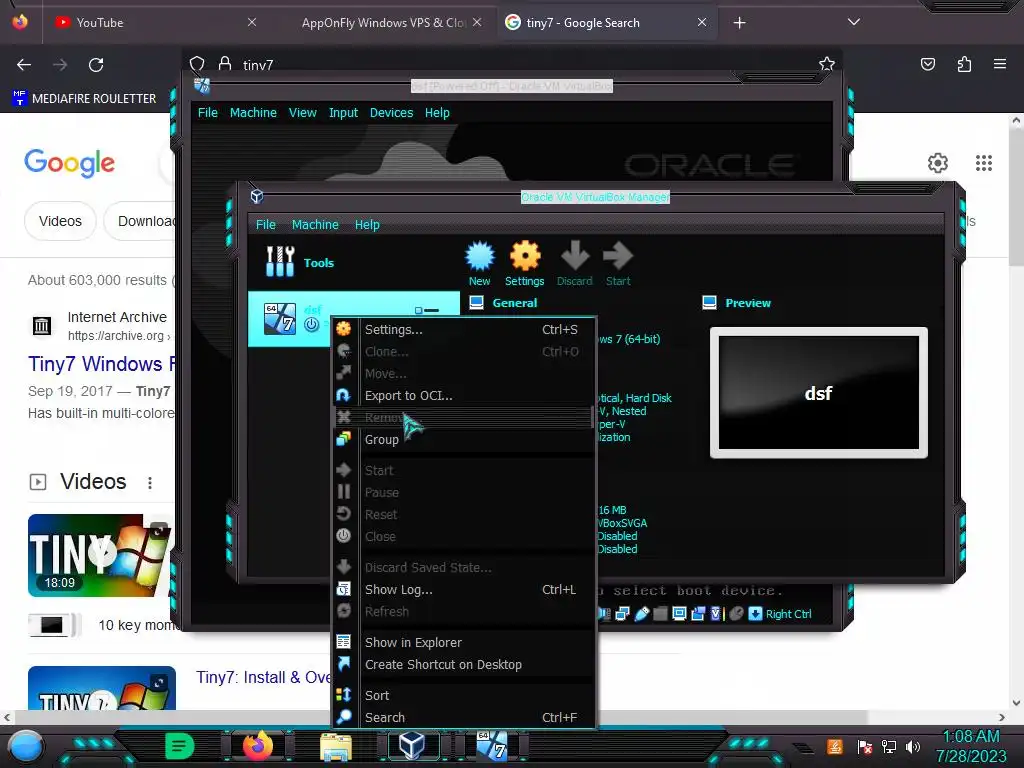Open Machine menu in dsf VM window
The image size is (1024, 768).
(x=253, y=113)
